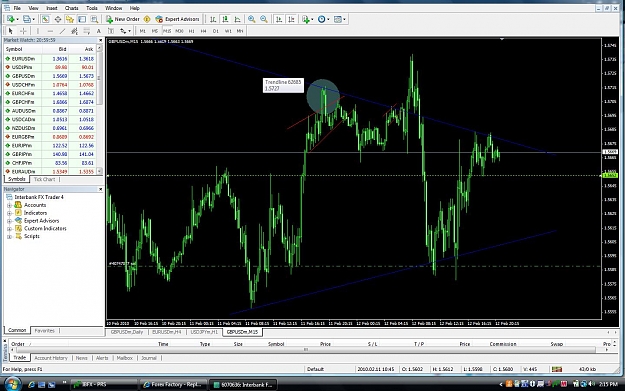The height and width of the screenshot is (391, 625).
Task: Switch chart to W1 timeframe
Action: pyautogui.click(x=228, y=31)
